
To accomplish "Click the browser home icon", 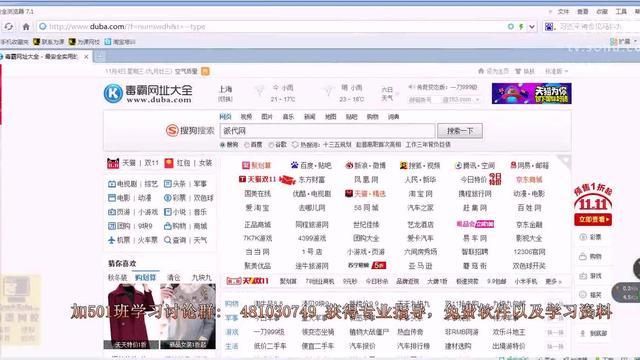I will click(26, 27).
